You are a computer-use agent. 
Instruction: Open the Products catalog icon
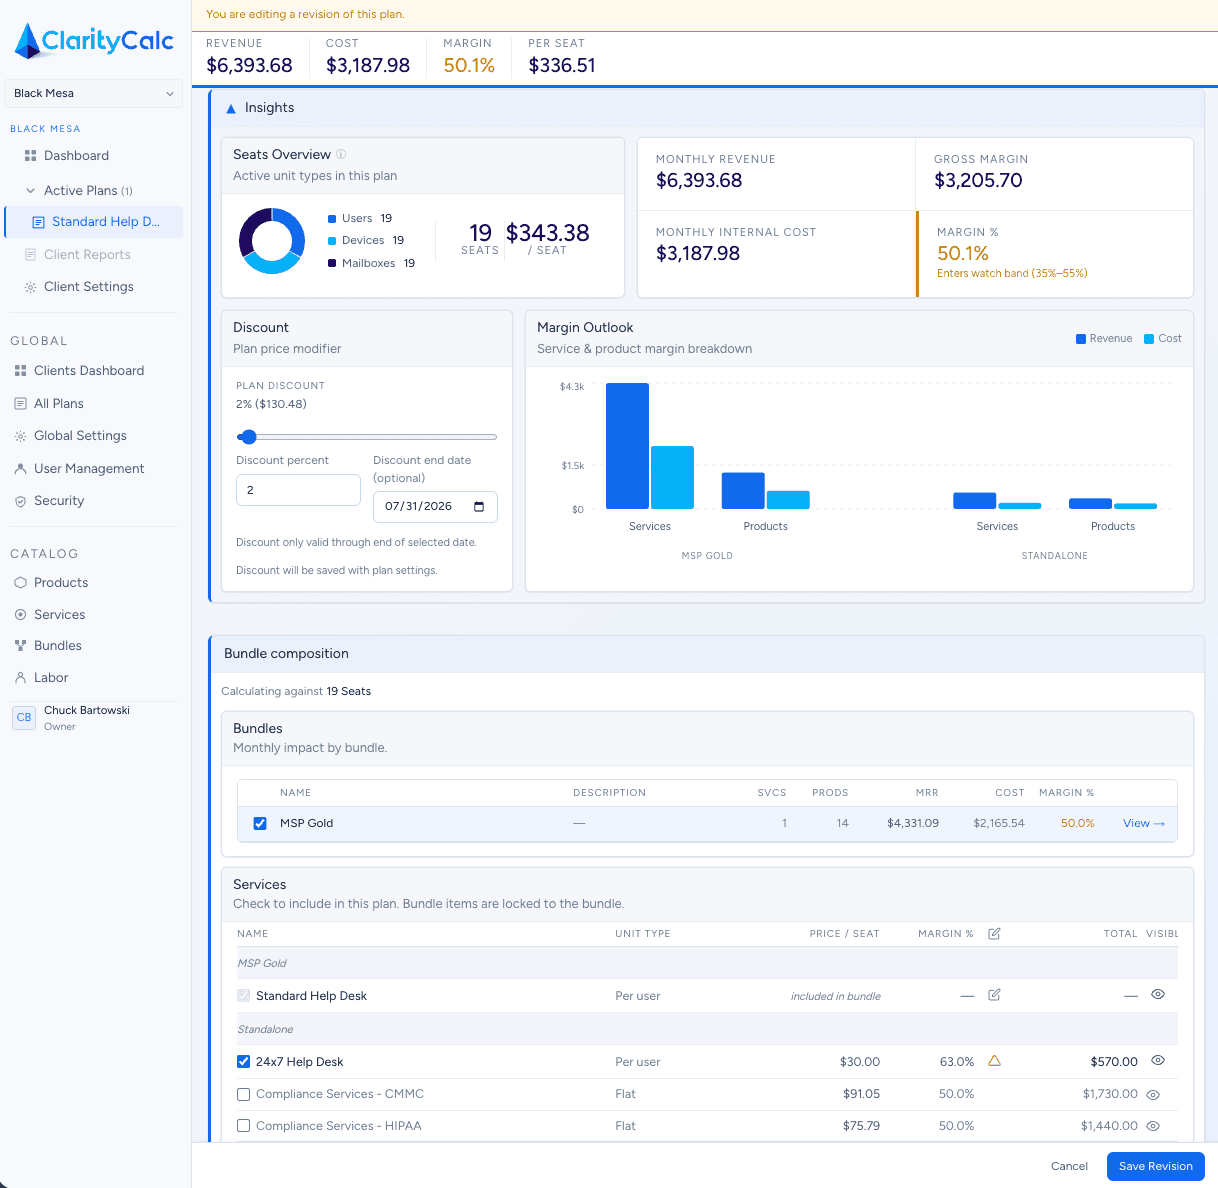[x=19, y=582]
